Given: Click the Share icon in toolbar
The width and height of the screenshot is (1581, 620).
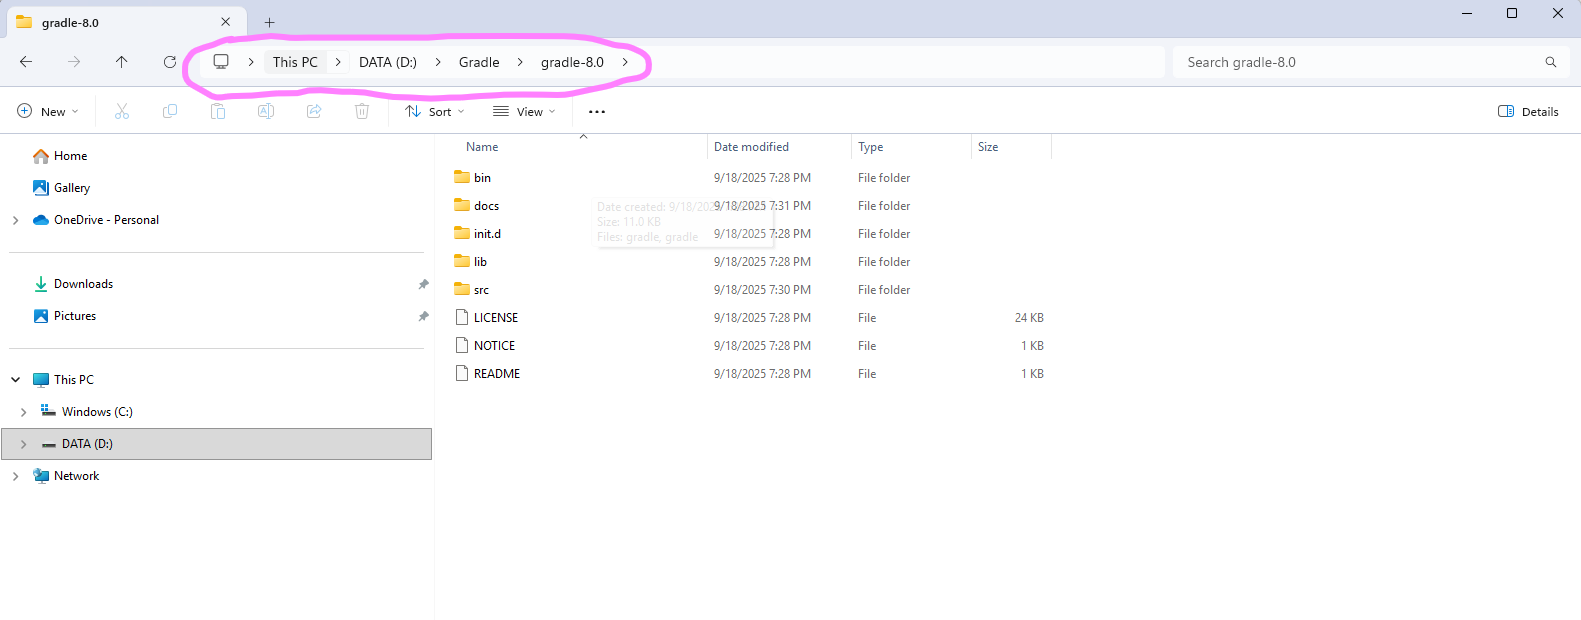Looking at the screenshot, I should click(x=314, y=111).
